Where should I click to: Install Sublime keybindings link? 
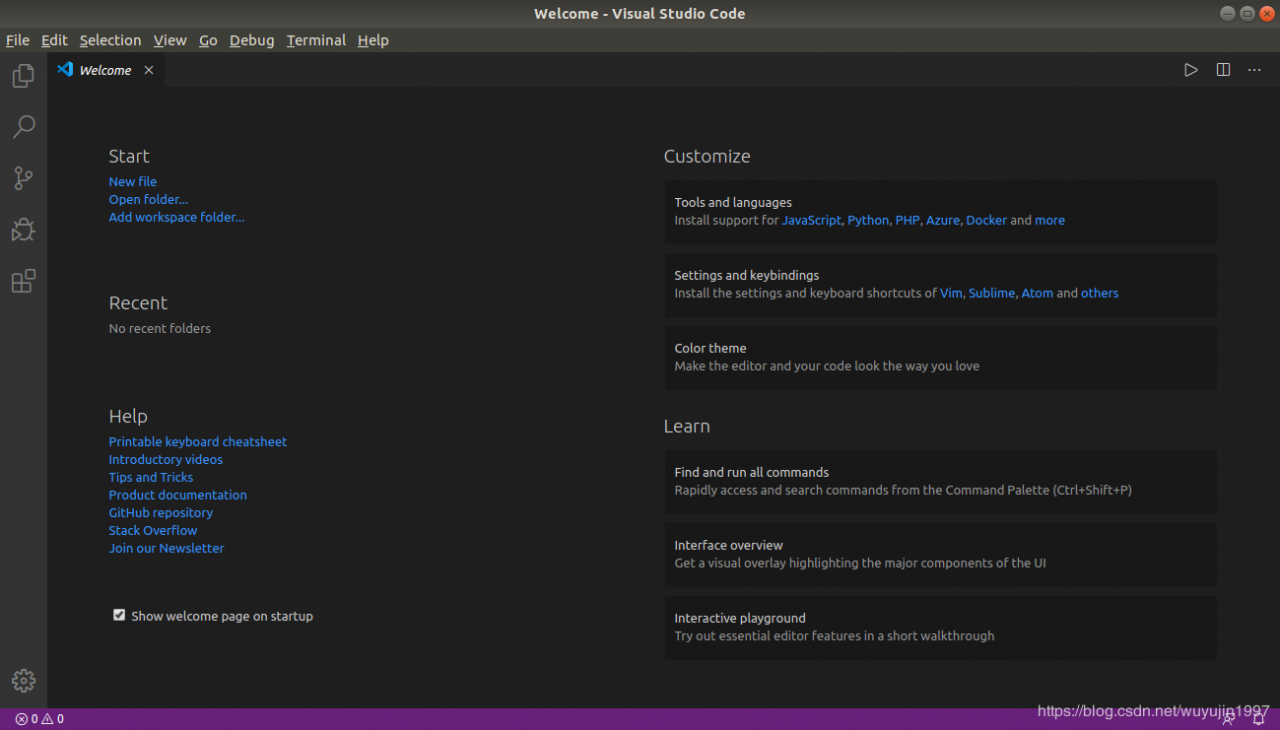point(992,293)
